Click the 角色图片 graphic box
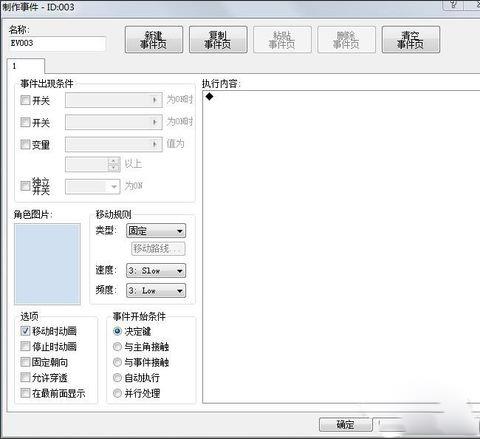 click(47, 264)
